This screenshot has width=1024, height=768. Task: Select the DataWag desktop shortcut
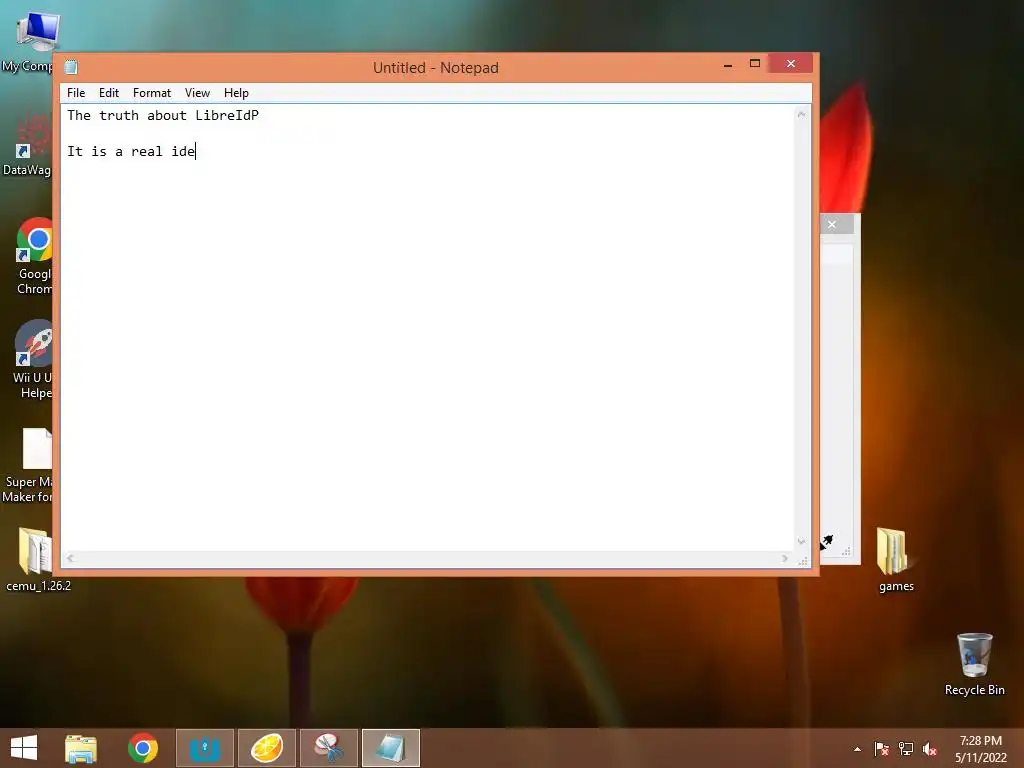(x=27, y=144)
